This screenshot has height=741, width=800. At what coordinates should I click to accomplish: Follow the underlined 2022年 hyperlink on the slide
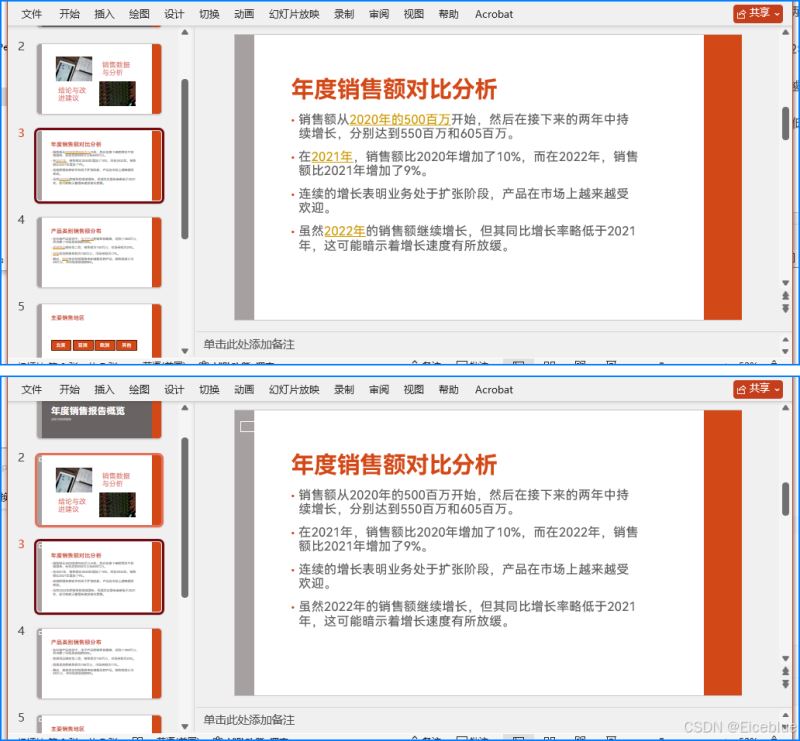345,231
